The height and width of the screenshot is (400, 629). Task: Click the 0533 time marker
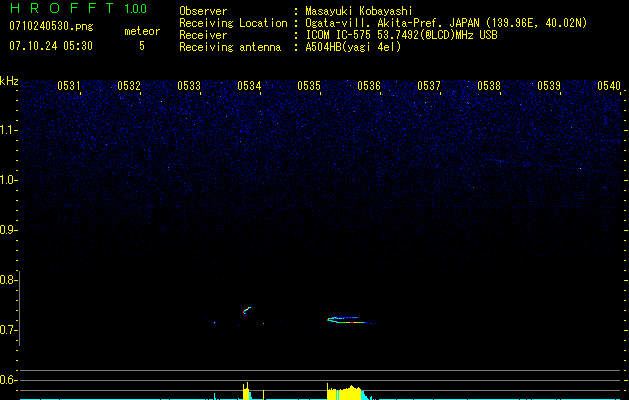pos(189,85)
